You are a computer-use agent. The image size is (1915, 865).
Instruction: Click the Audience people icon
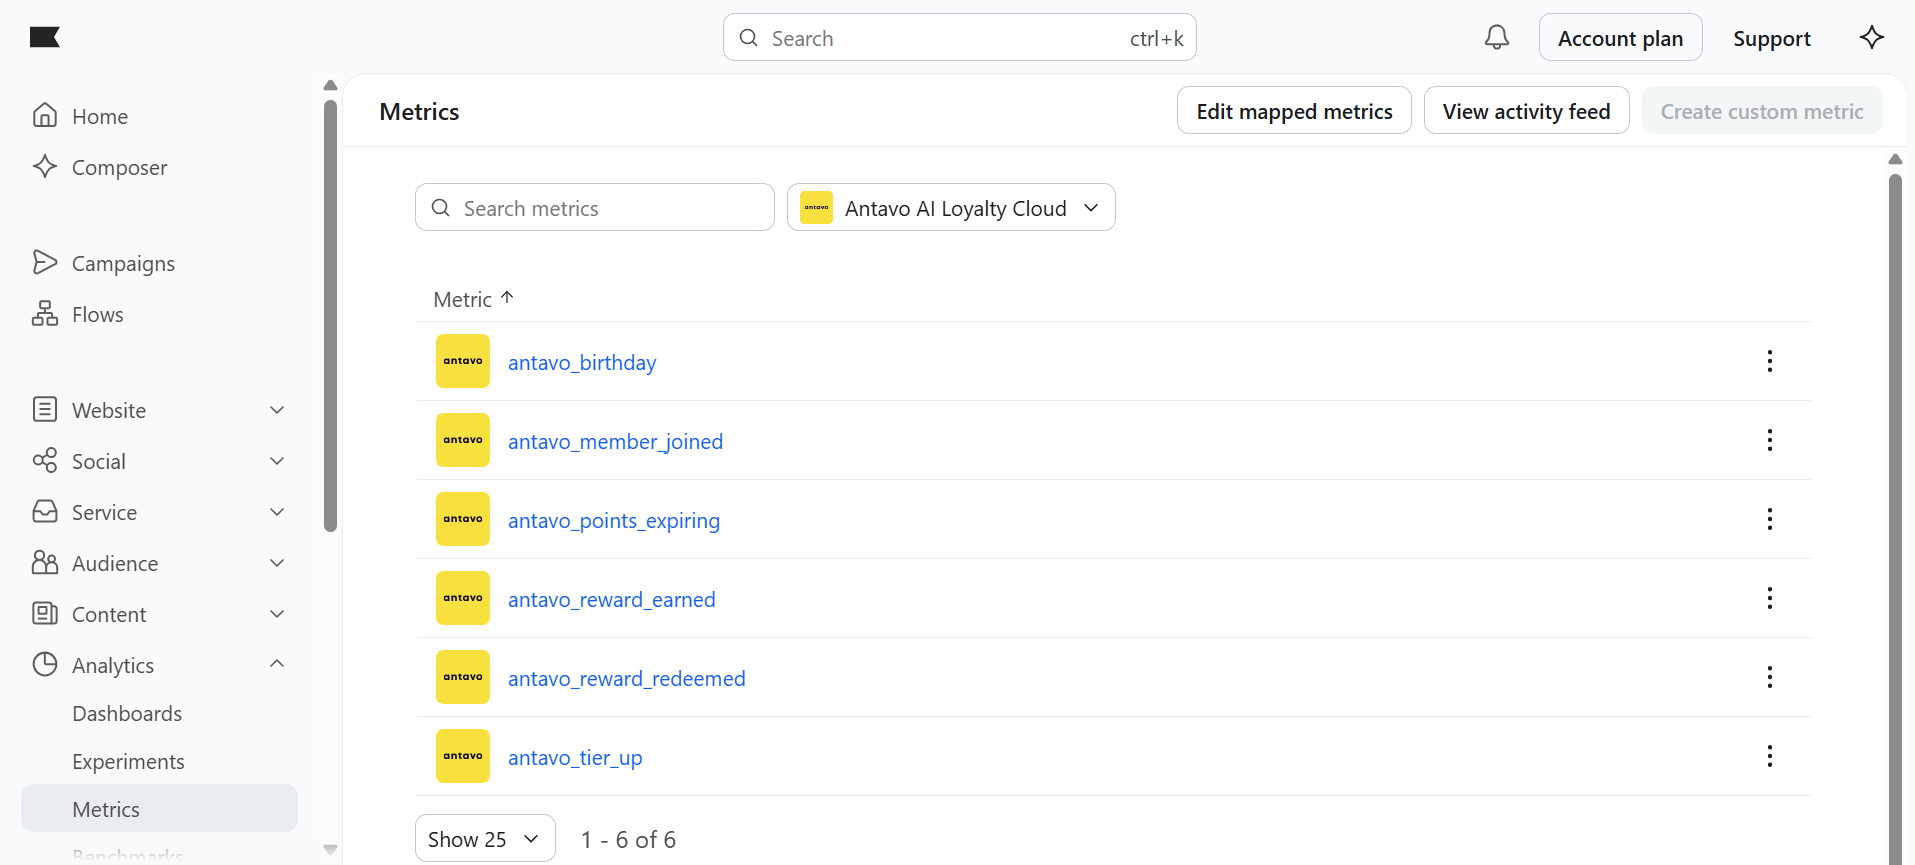pyautogui.click(x=45, y=563)
